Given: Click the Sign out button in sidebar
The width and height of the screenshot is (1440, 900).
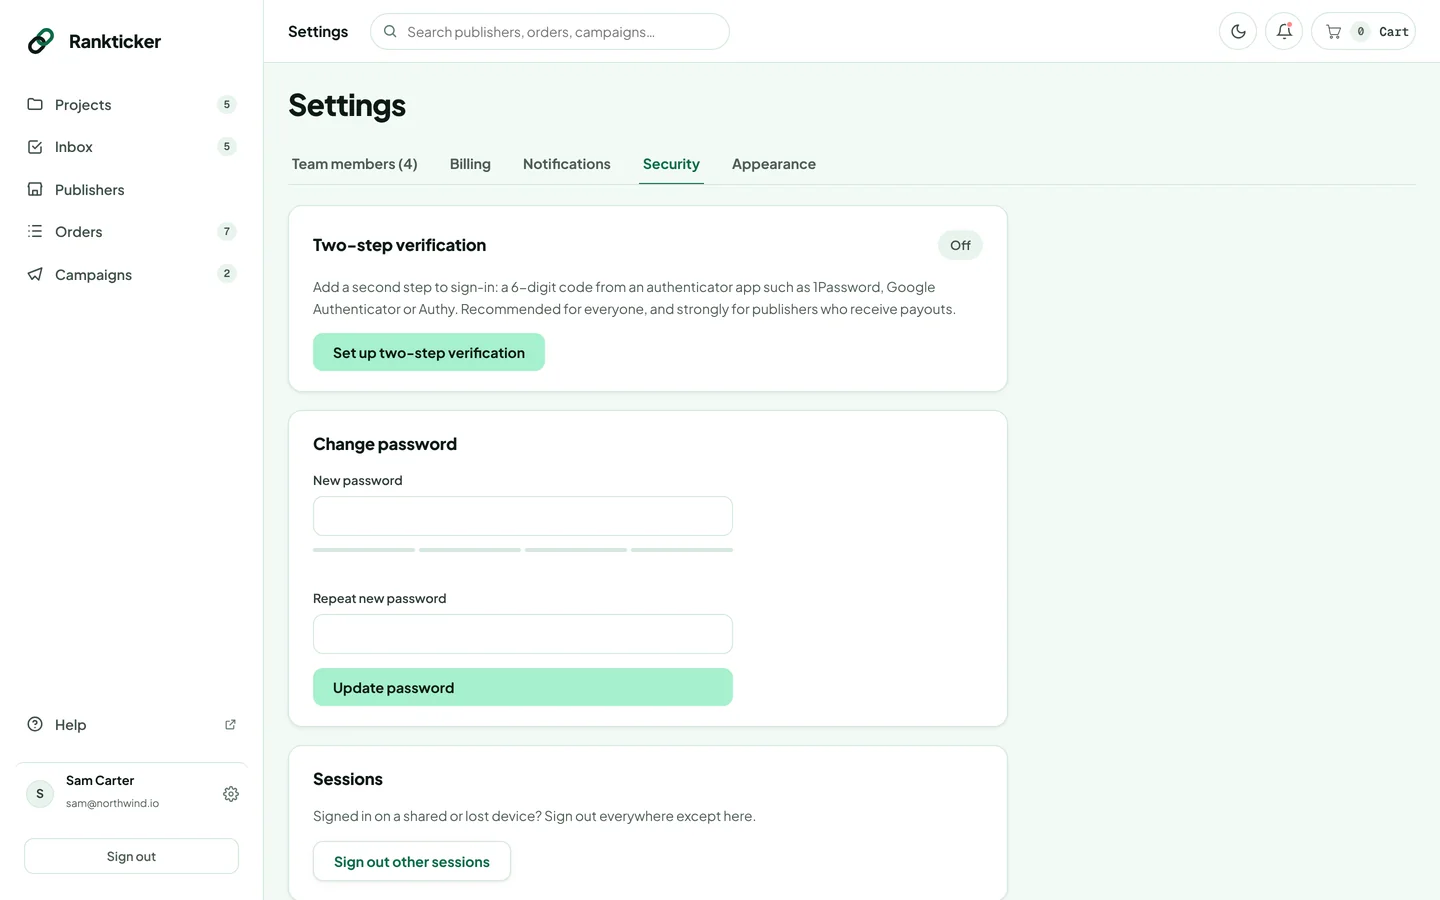Looking at the screenshot, I should click(x=131, y=856).
